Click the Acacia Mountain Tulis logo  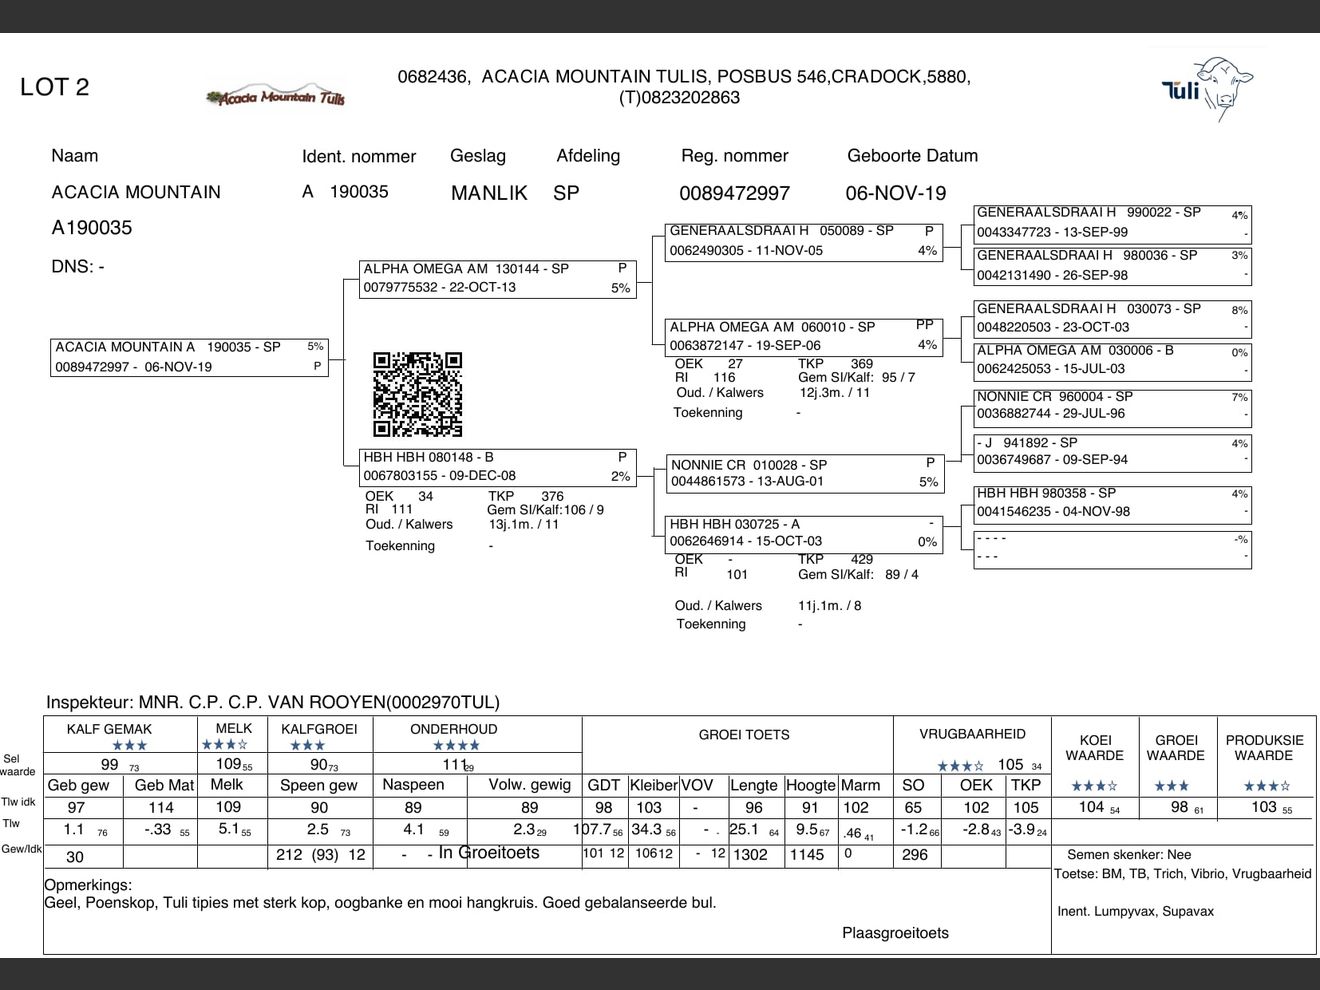click(x=275, y=95)
